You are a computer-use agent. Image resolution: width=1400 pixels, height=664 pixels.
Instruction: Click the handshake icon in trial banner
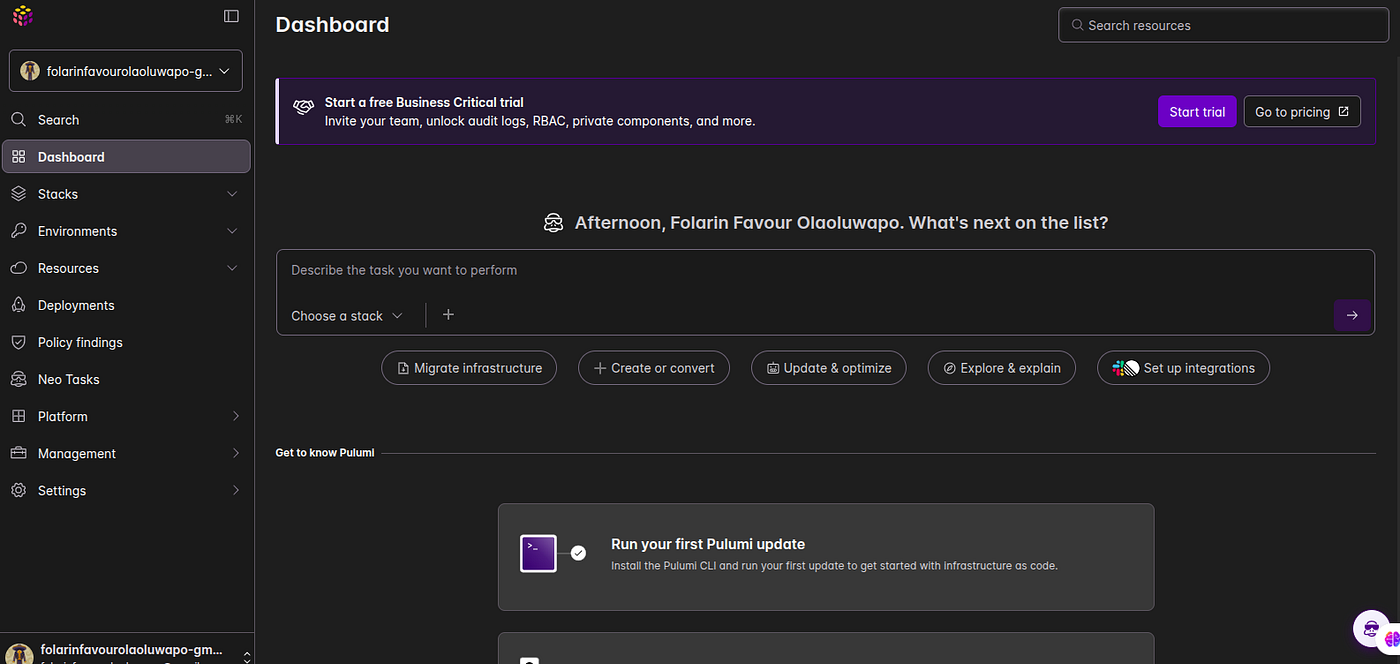pos(303,106)
